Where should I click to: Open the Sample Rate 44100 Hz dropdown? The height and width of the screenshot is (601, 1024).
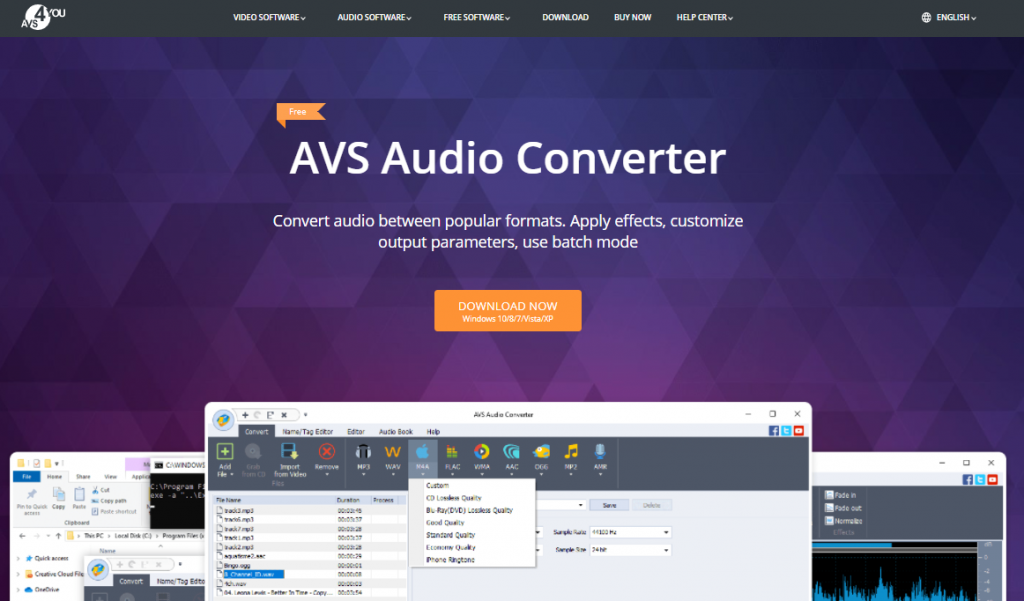coord(630,532)
